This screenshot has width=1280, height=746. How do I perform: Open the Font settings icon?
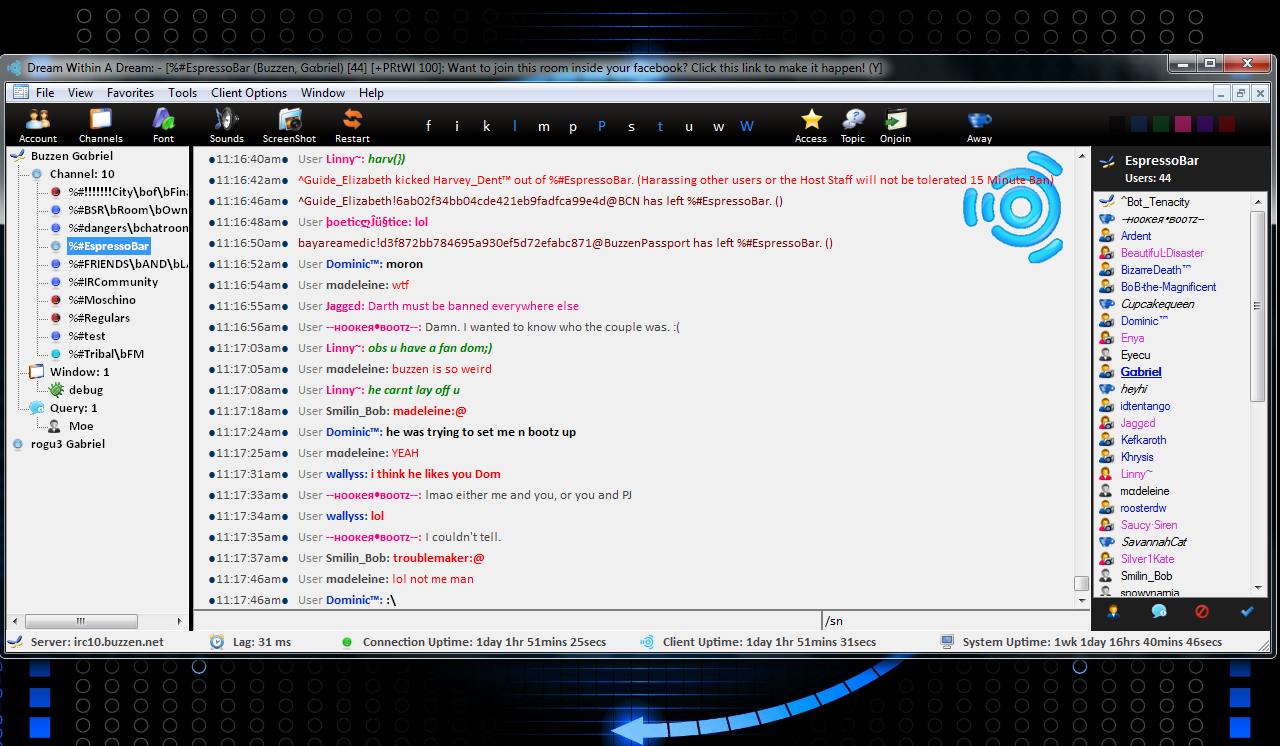[163, 125]
